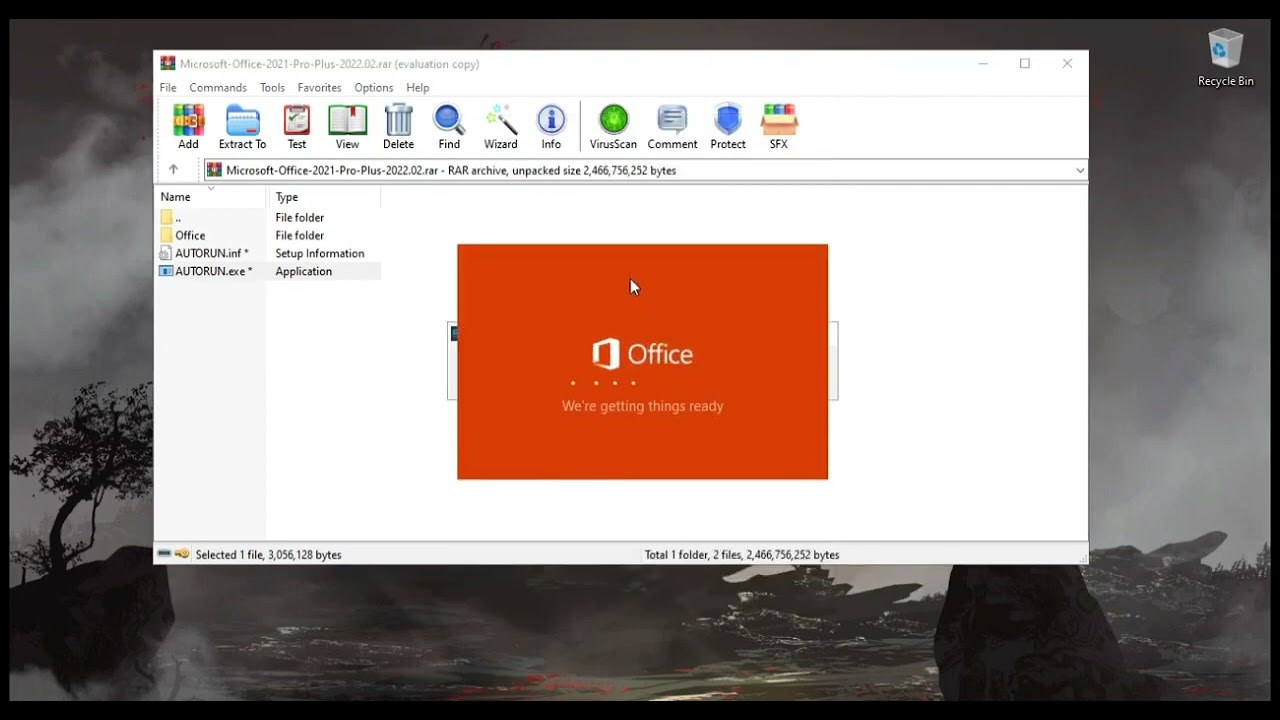Select the AUTORUN.inf file

point(268,253)
